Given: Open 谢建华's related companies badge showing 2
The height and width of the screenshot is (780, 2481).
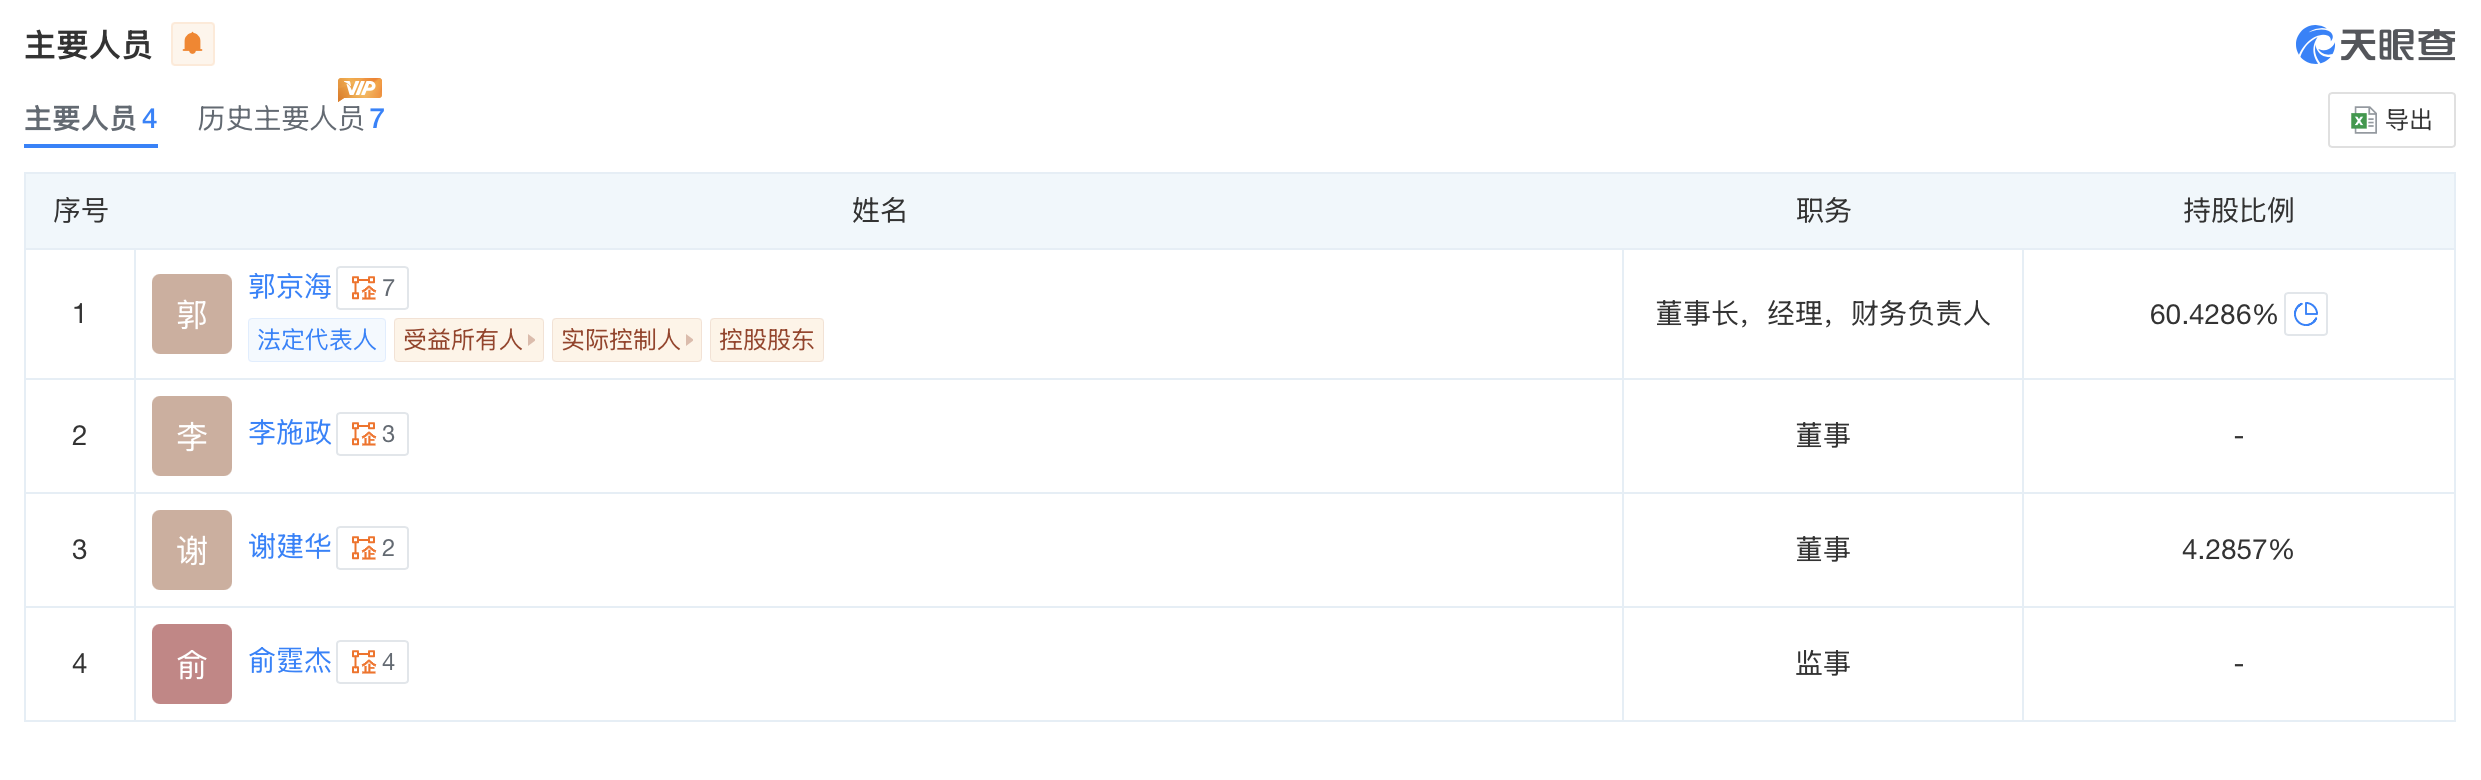Looking at the screenshot, I should (x=372, y=548).
